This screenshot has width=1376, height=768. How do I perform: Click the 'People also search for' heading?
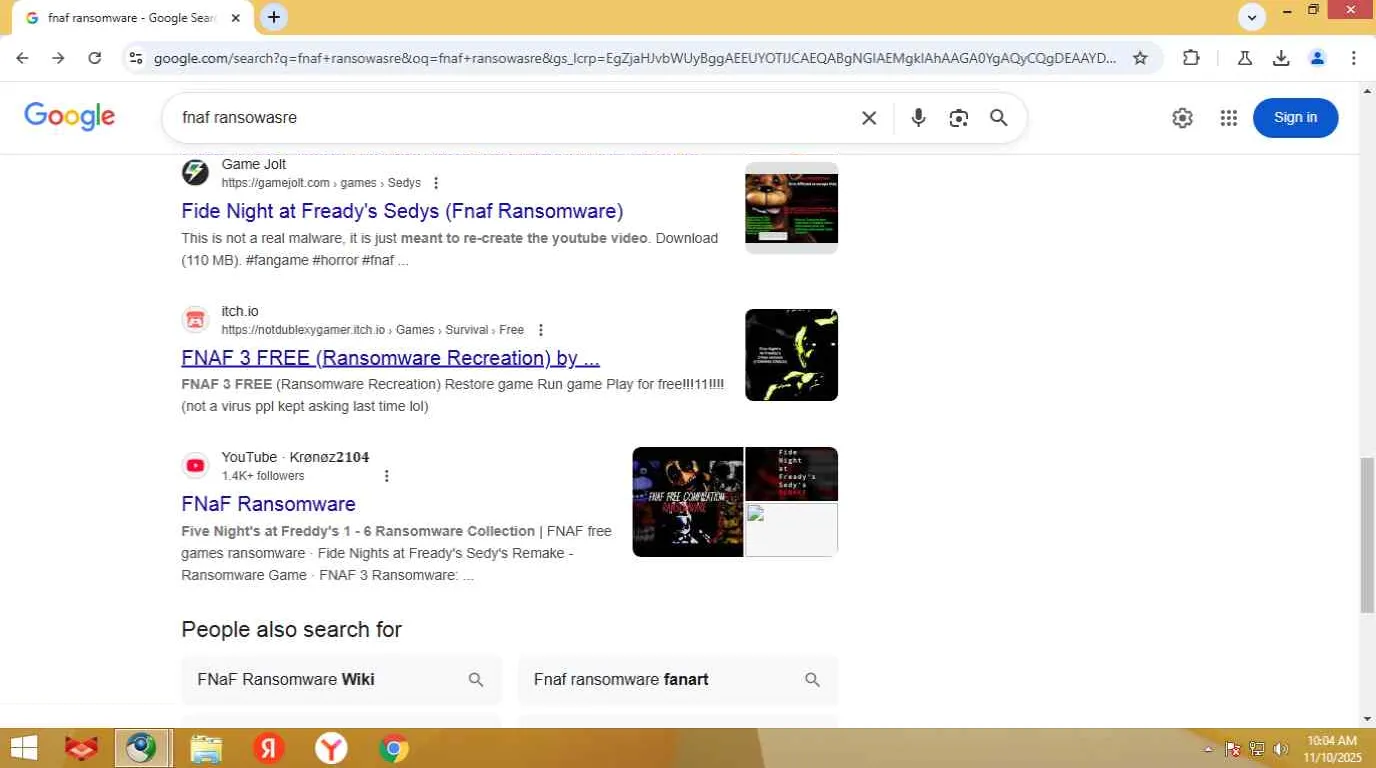[x=291, y=630]
